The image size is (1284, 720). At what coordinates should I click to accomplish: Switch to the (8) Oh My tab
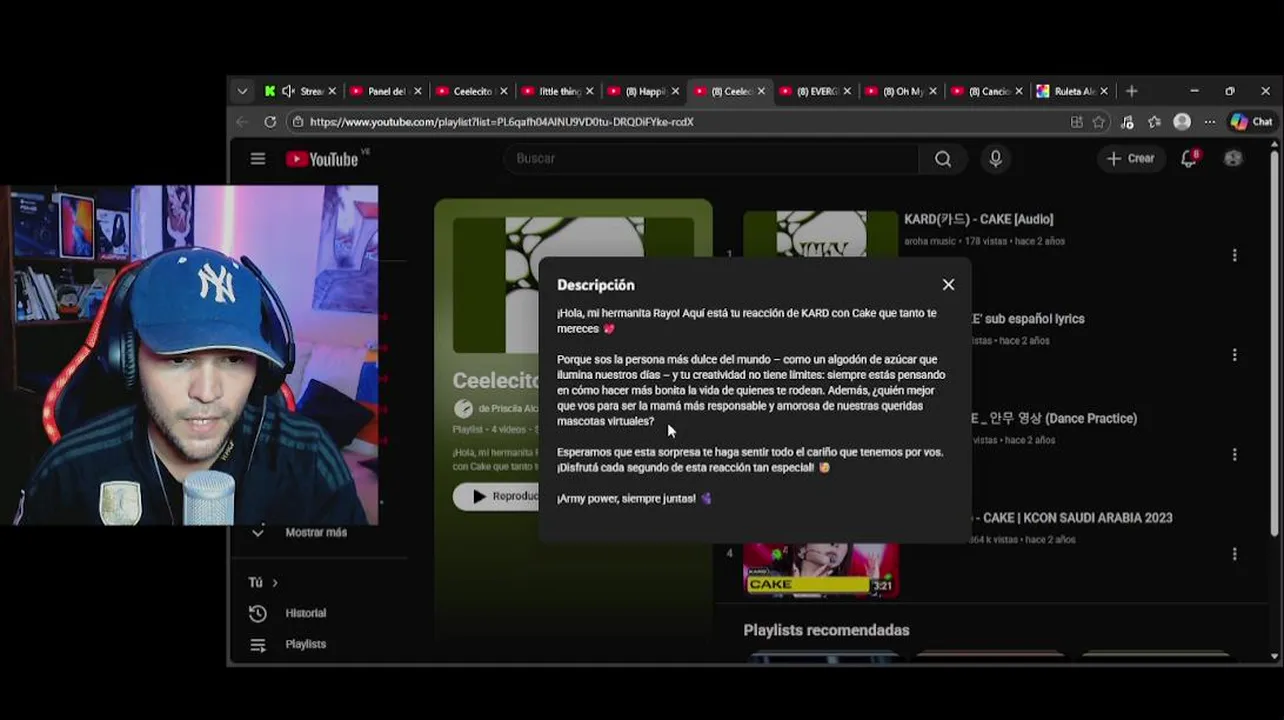(902, 91)
